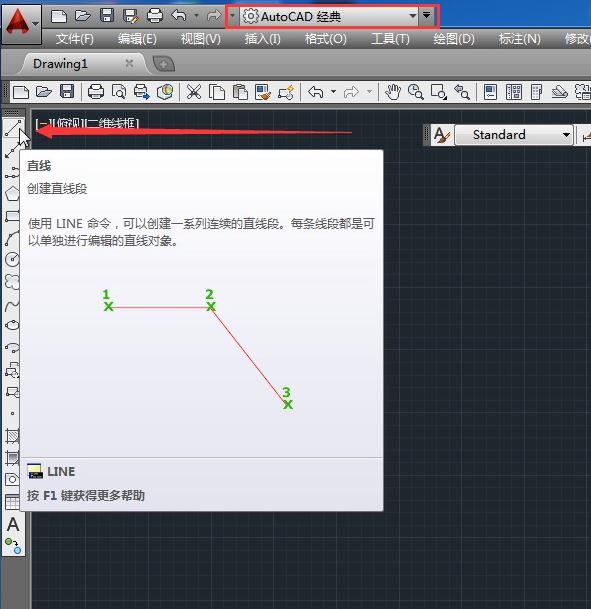Open the AutoCAD application menu
The width and height of the screenshot is (591, 609).
click(x=21, y=23)
